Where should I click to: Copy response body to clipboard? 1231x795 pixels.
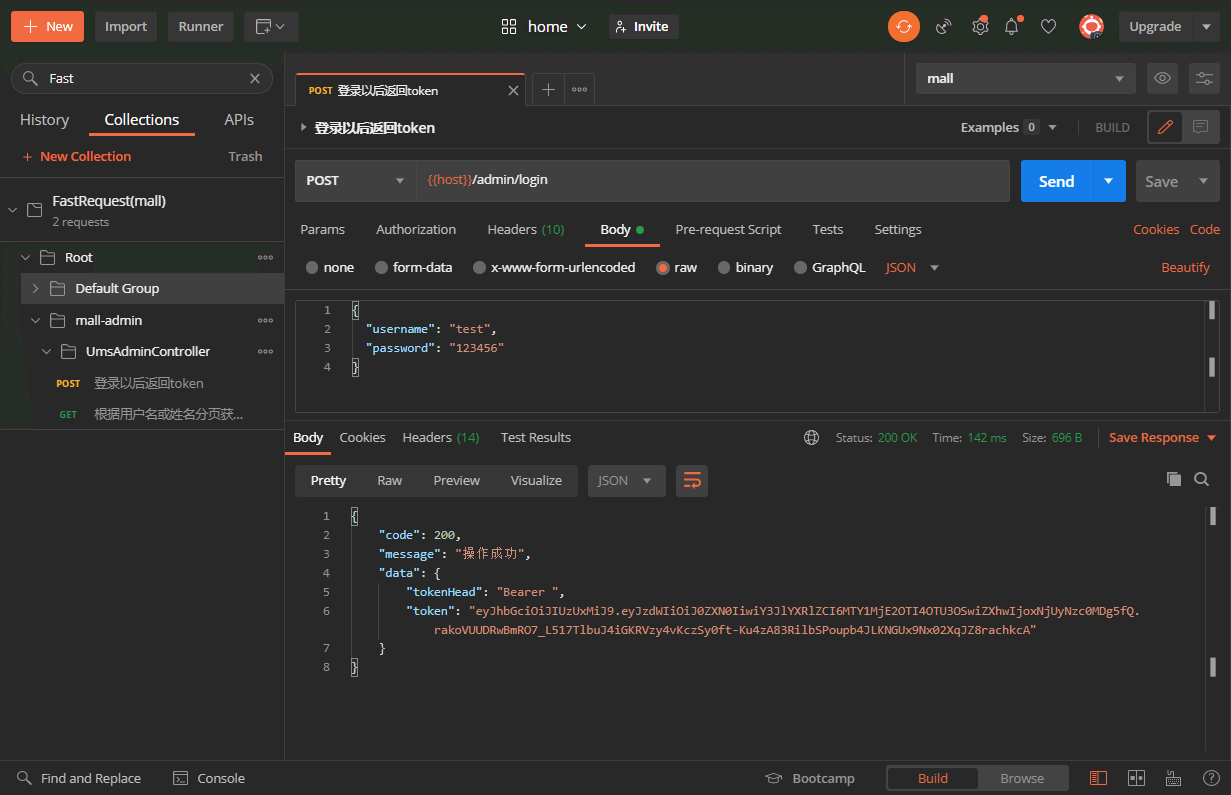point(1174,479)
